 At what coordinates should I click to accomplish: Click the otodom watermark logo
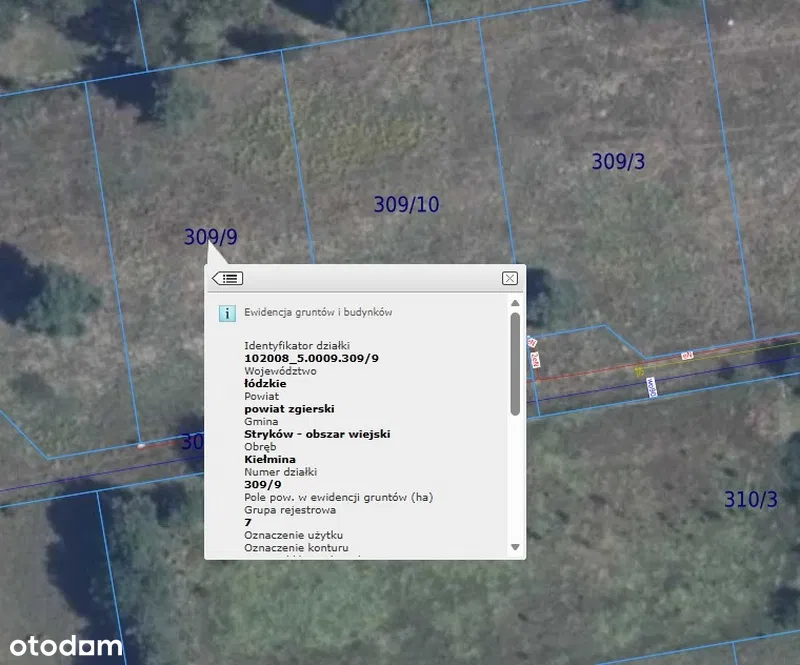click(x=62, y=645)
